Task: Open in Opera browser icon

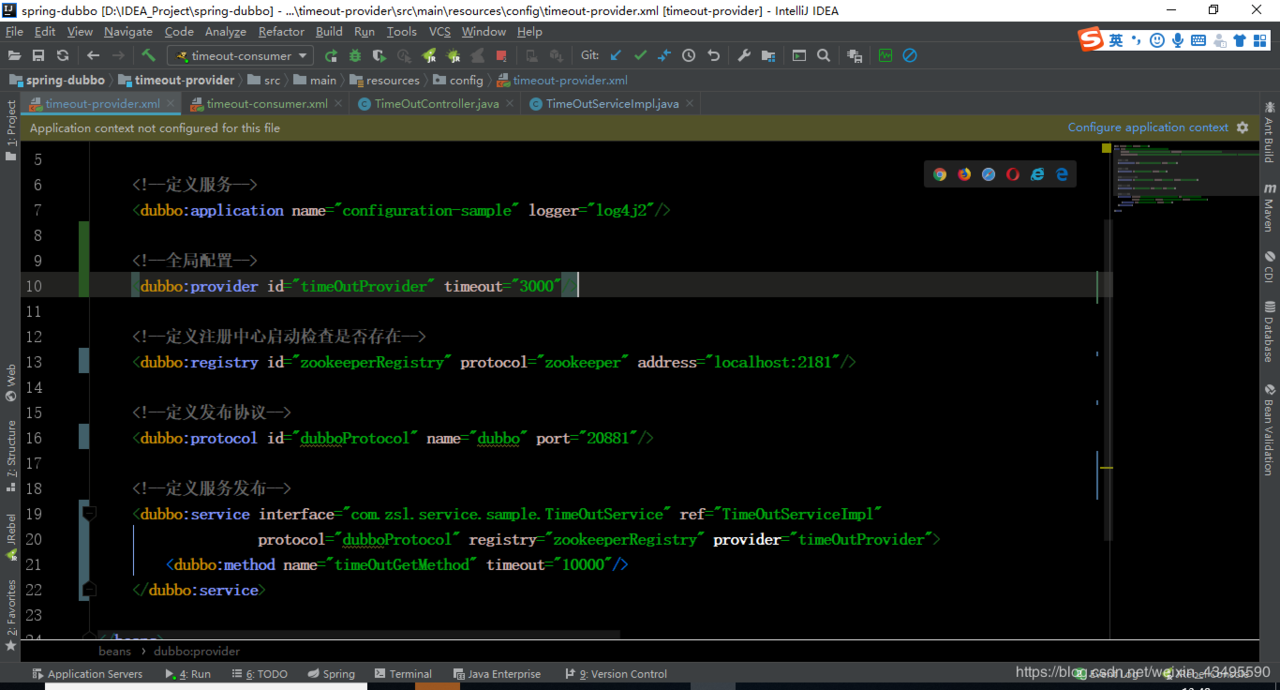Action: click(x=1013, y=174)
